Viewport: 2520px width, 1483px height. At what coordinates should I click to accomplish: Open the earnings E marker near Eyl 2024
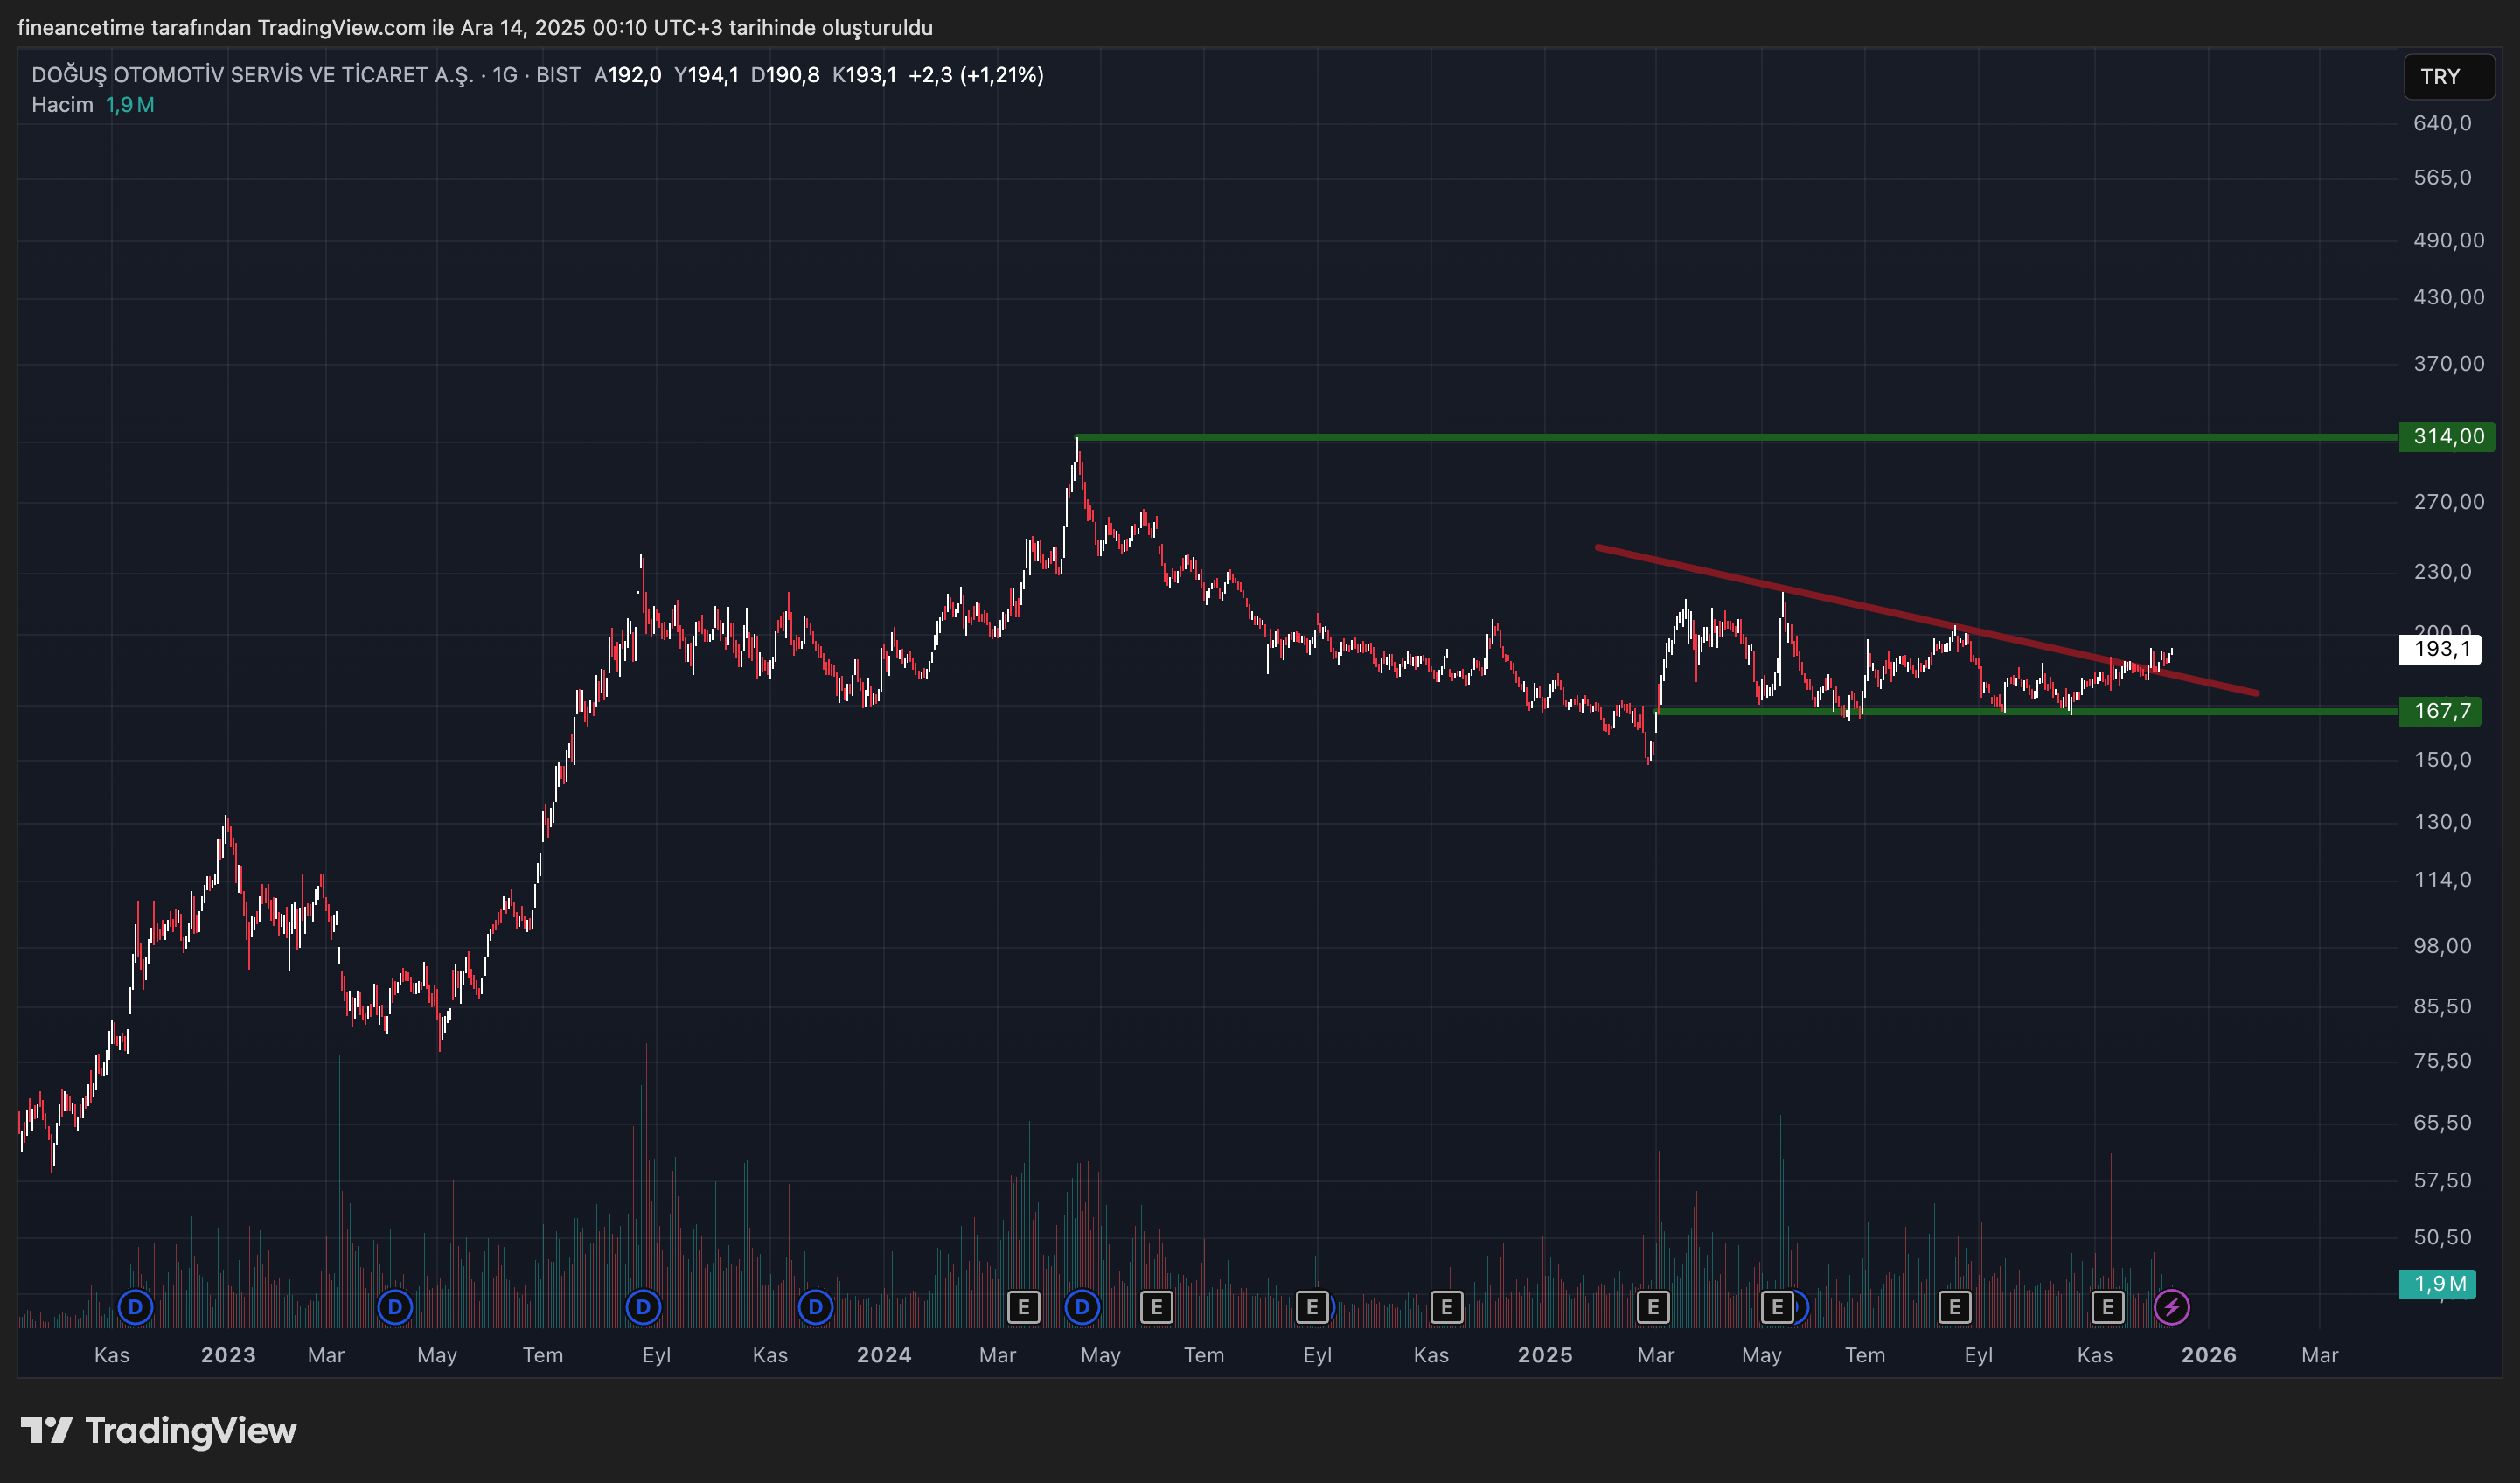pyautogui.click(x=1312, y=1307)
